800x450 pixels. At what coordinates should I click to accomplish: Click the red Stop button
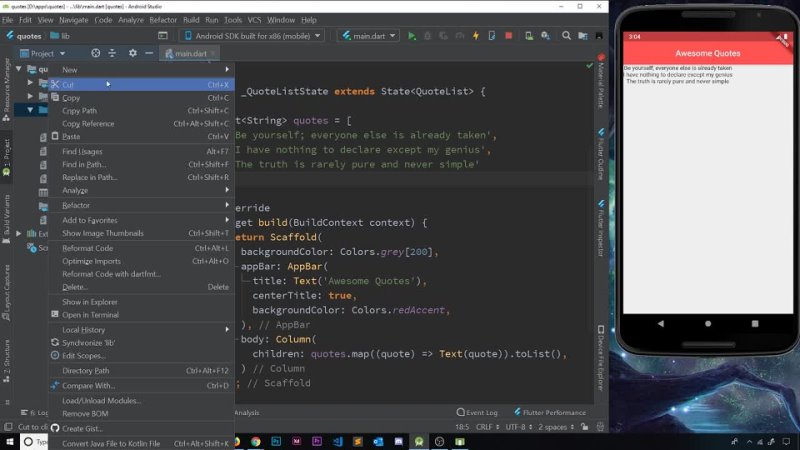pyautogui.click(x=508, y=36)
